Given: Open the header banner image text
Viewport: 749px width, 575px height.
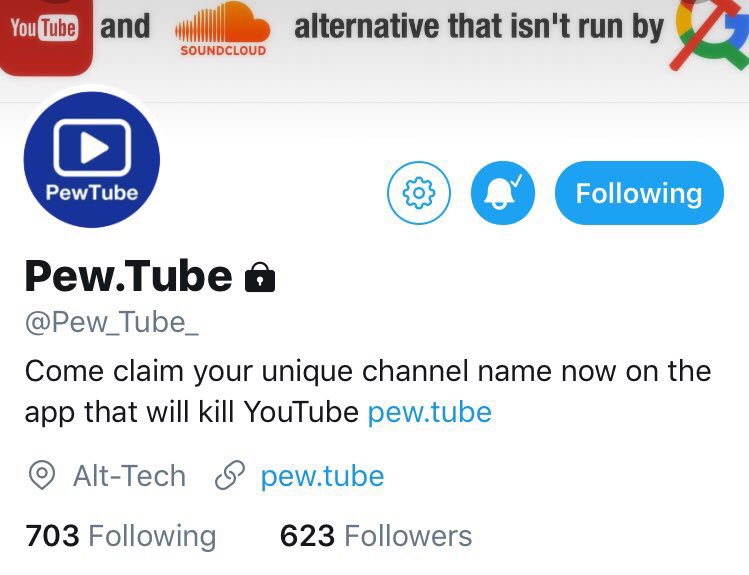Looking at the screenshot, I should [479, 26].
